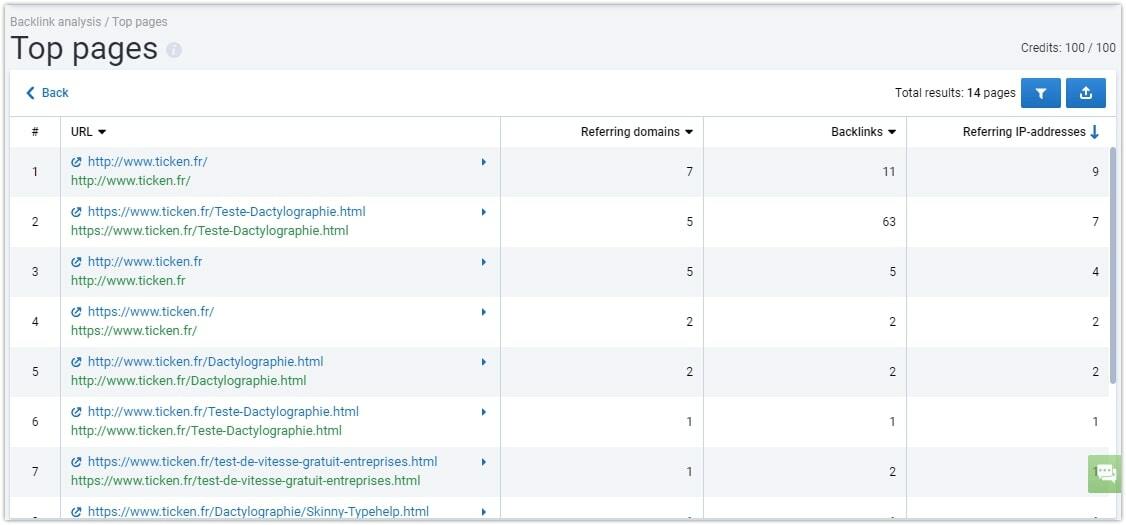Click the info icon beside Top pages heading
Image resolution: width=1126 pixels, height=525 pixels.
tap(174, 50)
